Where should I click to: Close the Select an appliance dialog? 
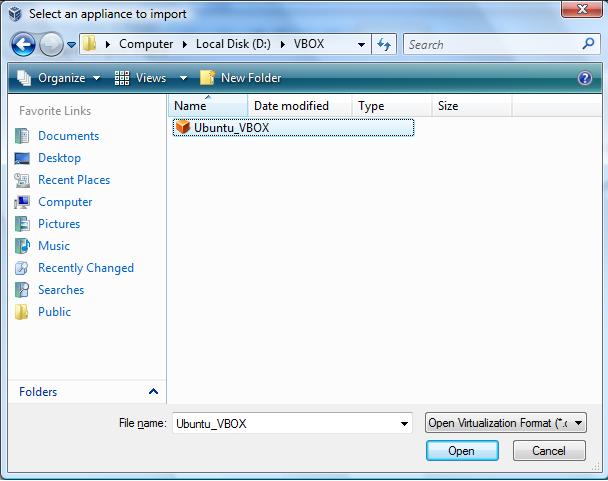[x=582, y=9]
